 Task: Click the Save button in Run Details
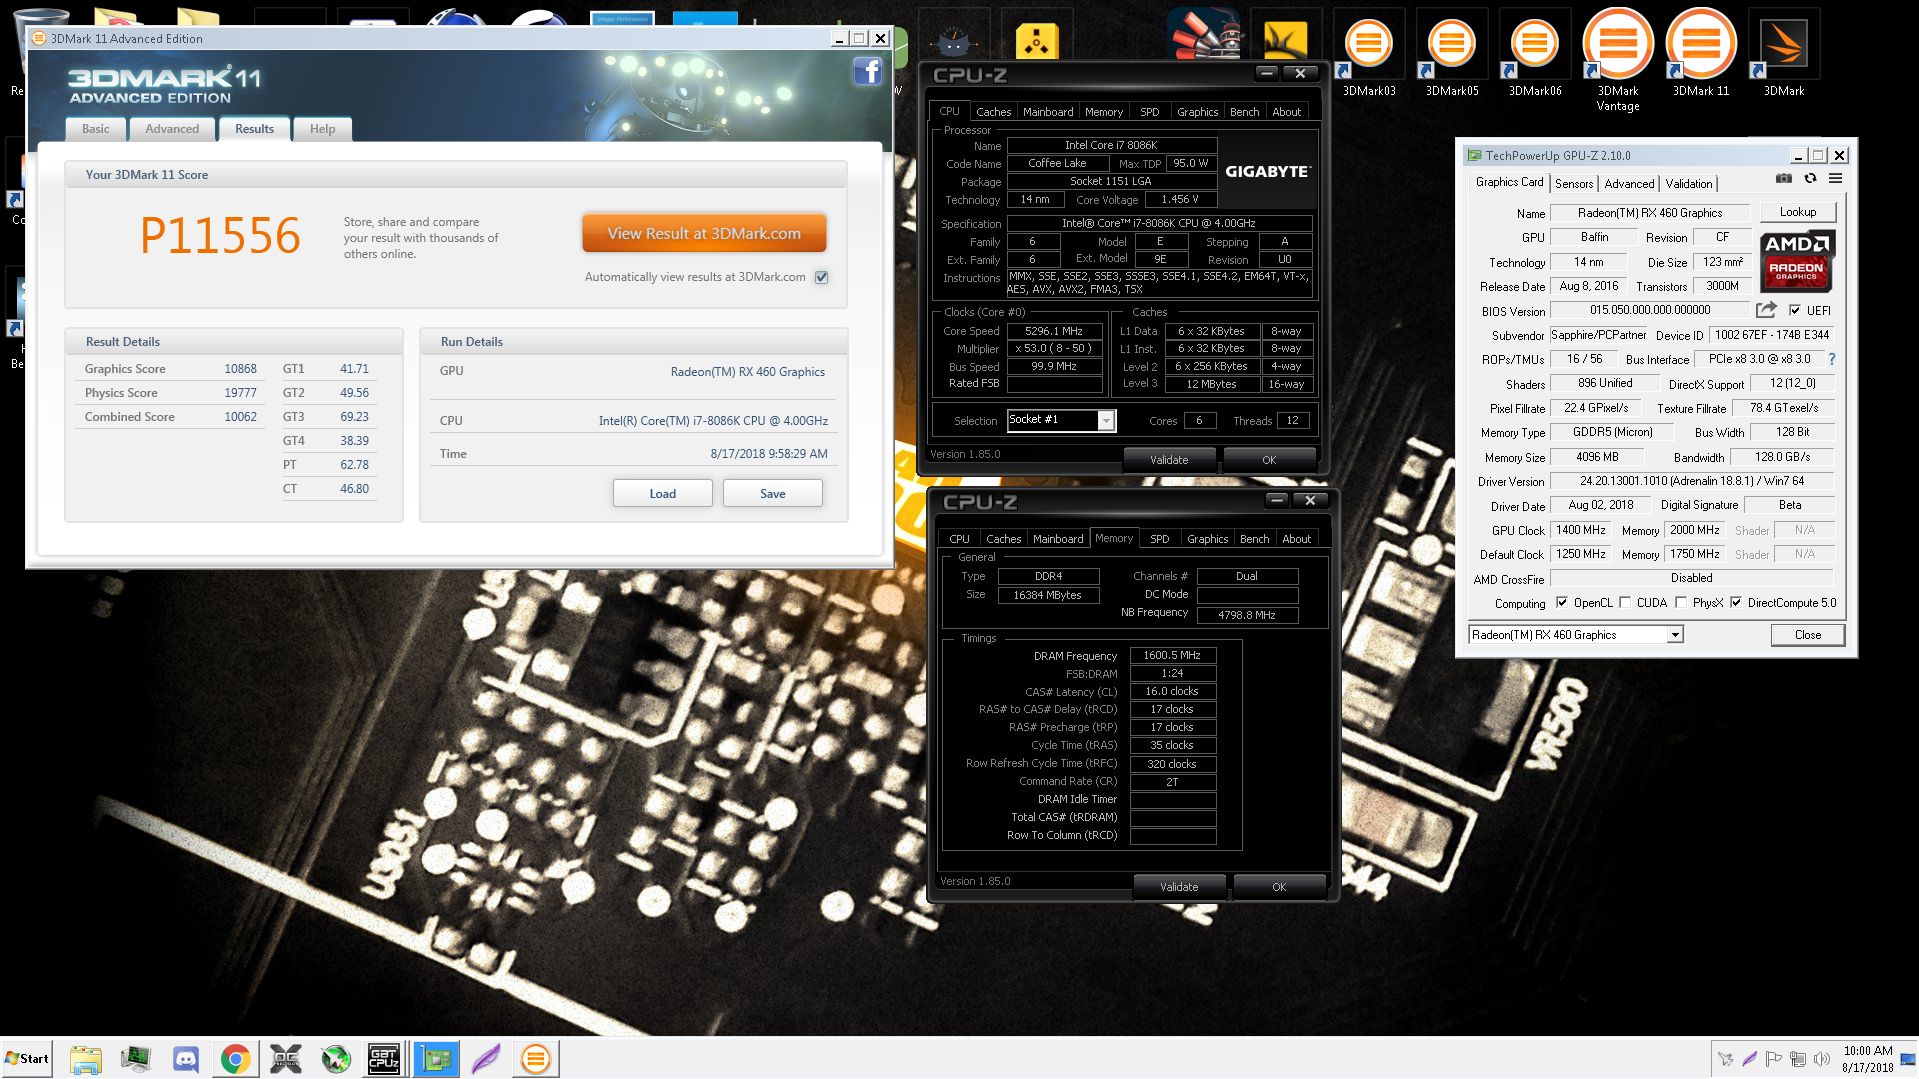tap(773, 494)
